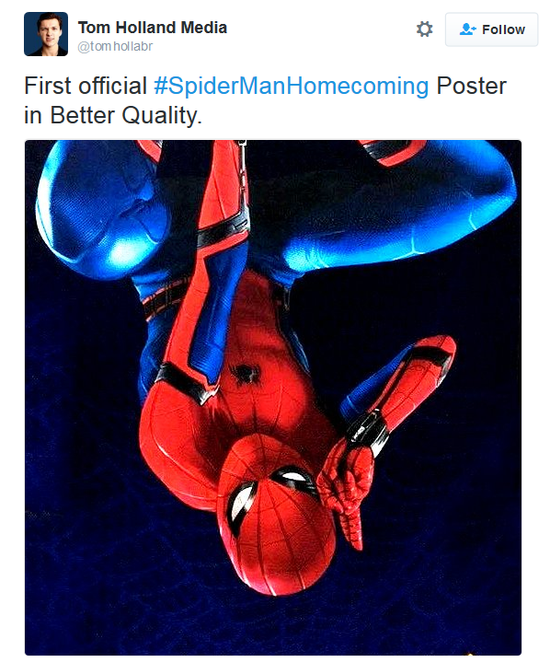Open the gear settings menu on tweet
The height and width of the screenshot is (662, 550).
(424, 29)
